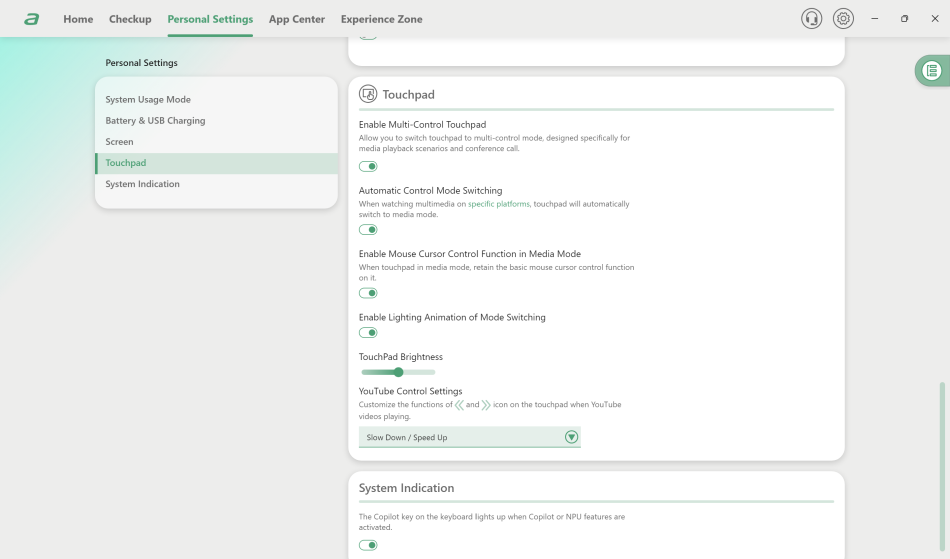Restore down the window
This screenshot has height=559, width=950.
click(x=905, y=19)
